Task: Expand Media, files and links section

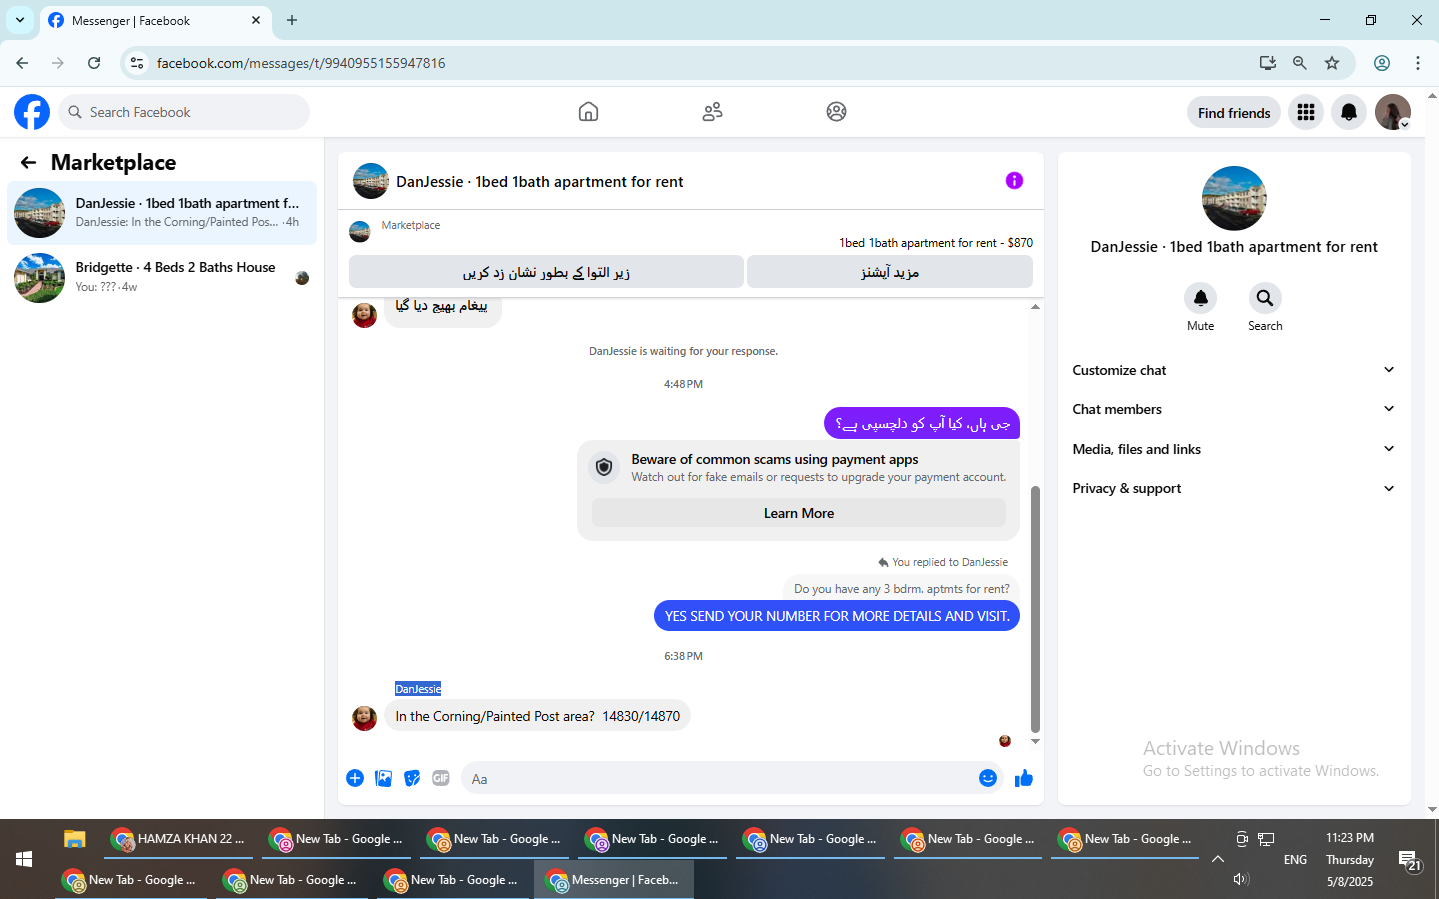Action: coord(1234,449)
